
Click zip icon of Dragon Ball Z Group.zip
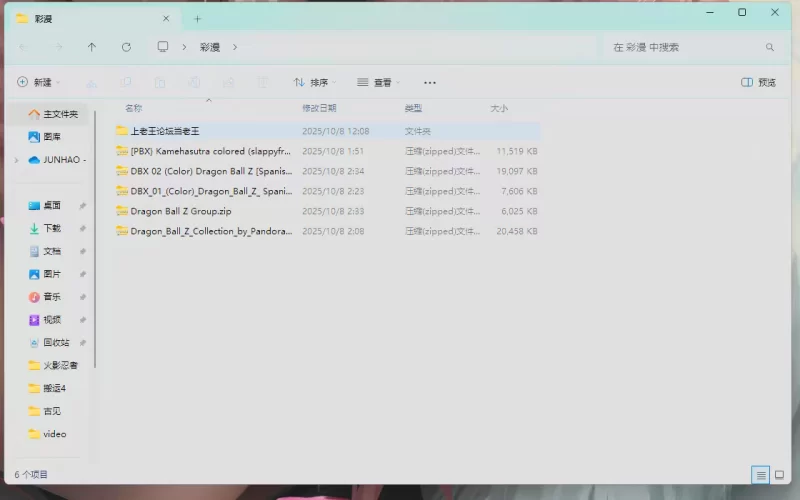point(121,211)
